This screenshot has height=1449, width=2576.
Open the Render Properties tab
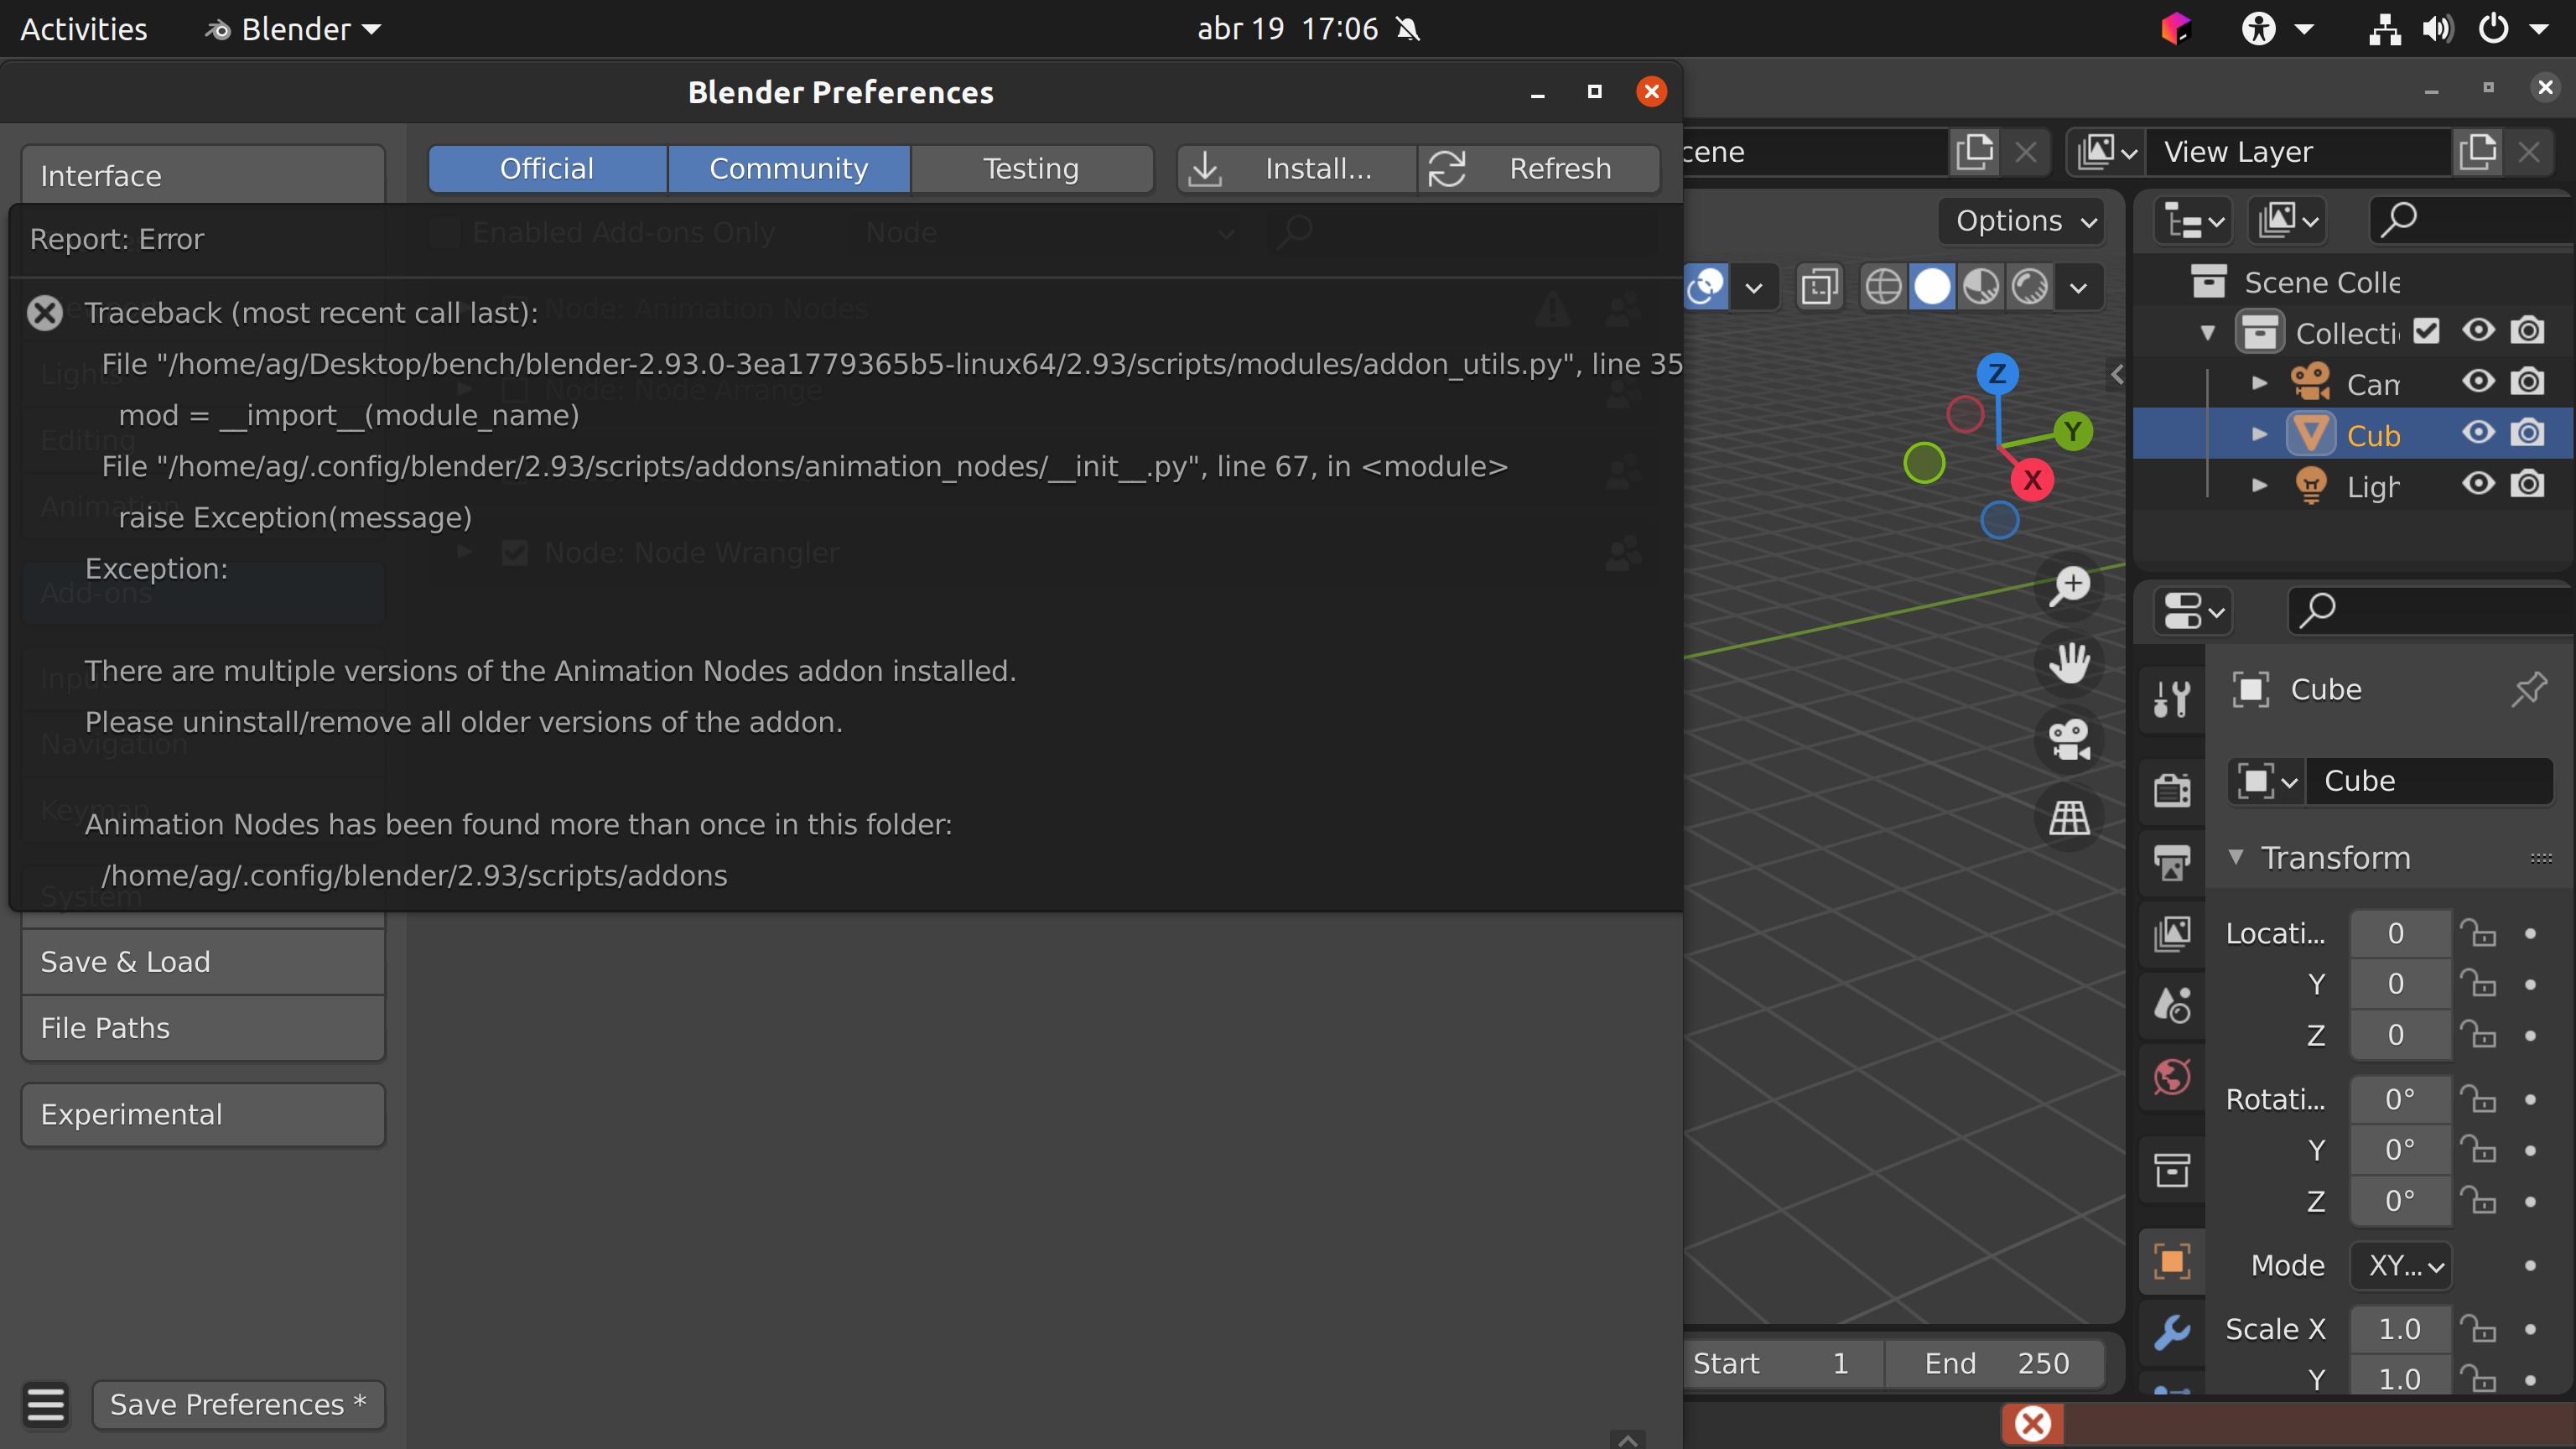2172,789
